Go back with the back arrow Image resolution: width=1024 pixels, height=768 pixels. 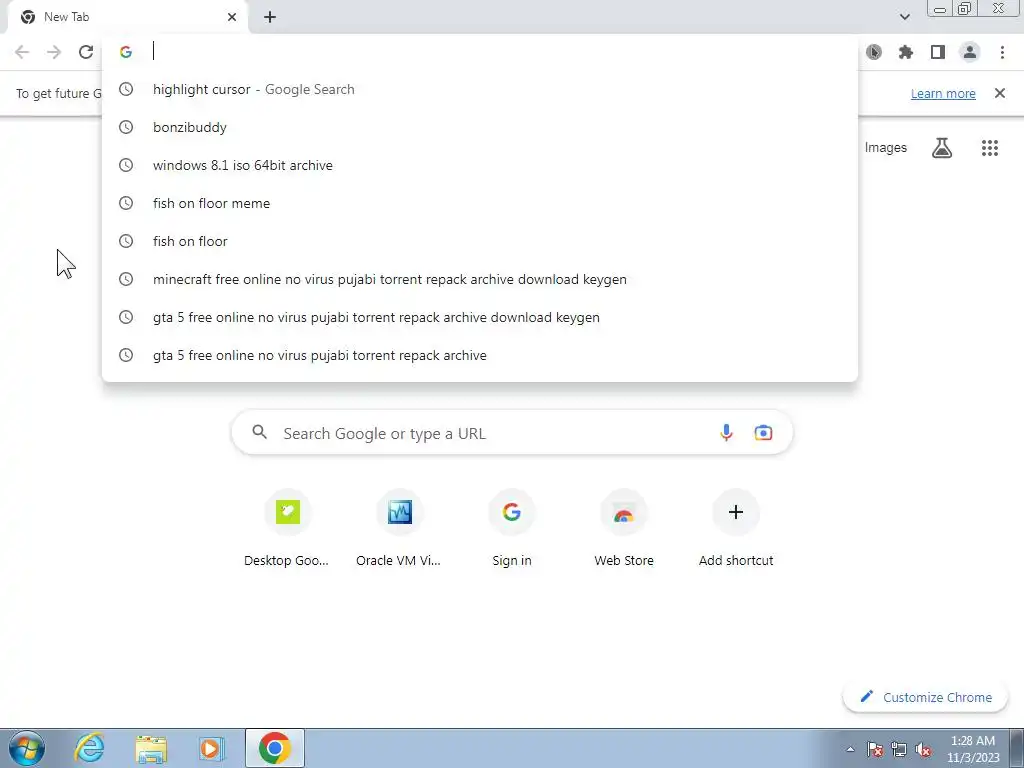22,52
